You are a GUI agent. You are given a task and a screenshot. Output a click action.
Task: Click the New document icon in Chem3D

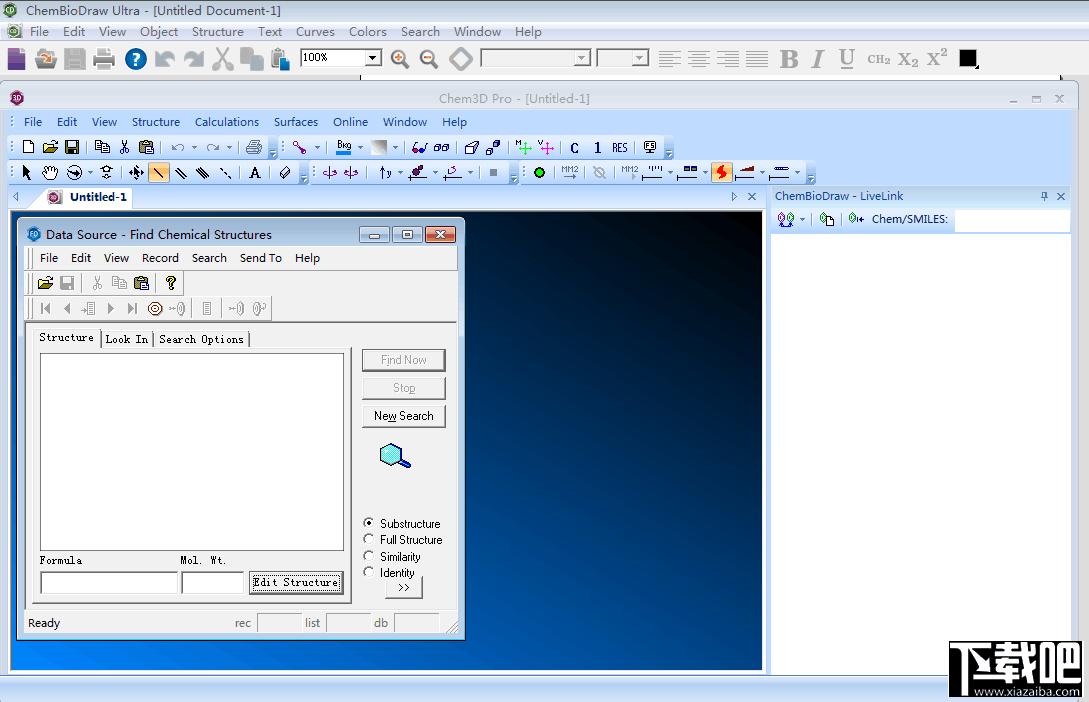pos(28,147)
